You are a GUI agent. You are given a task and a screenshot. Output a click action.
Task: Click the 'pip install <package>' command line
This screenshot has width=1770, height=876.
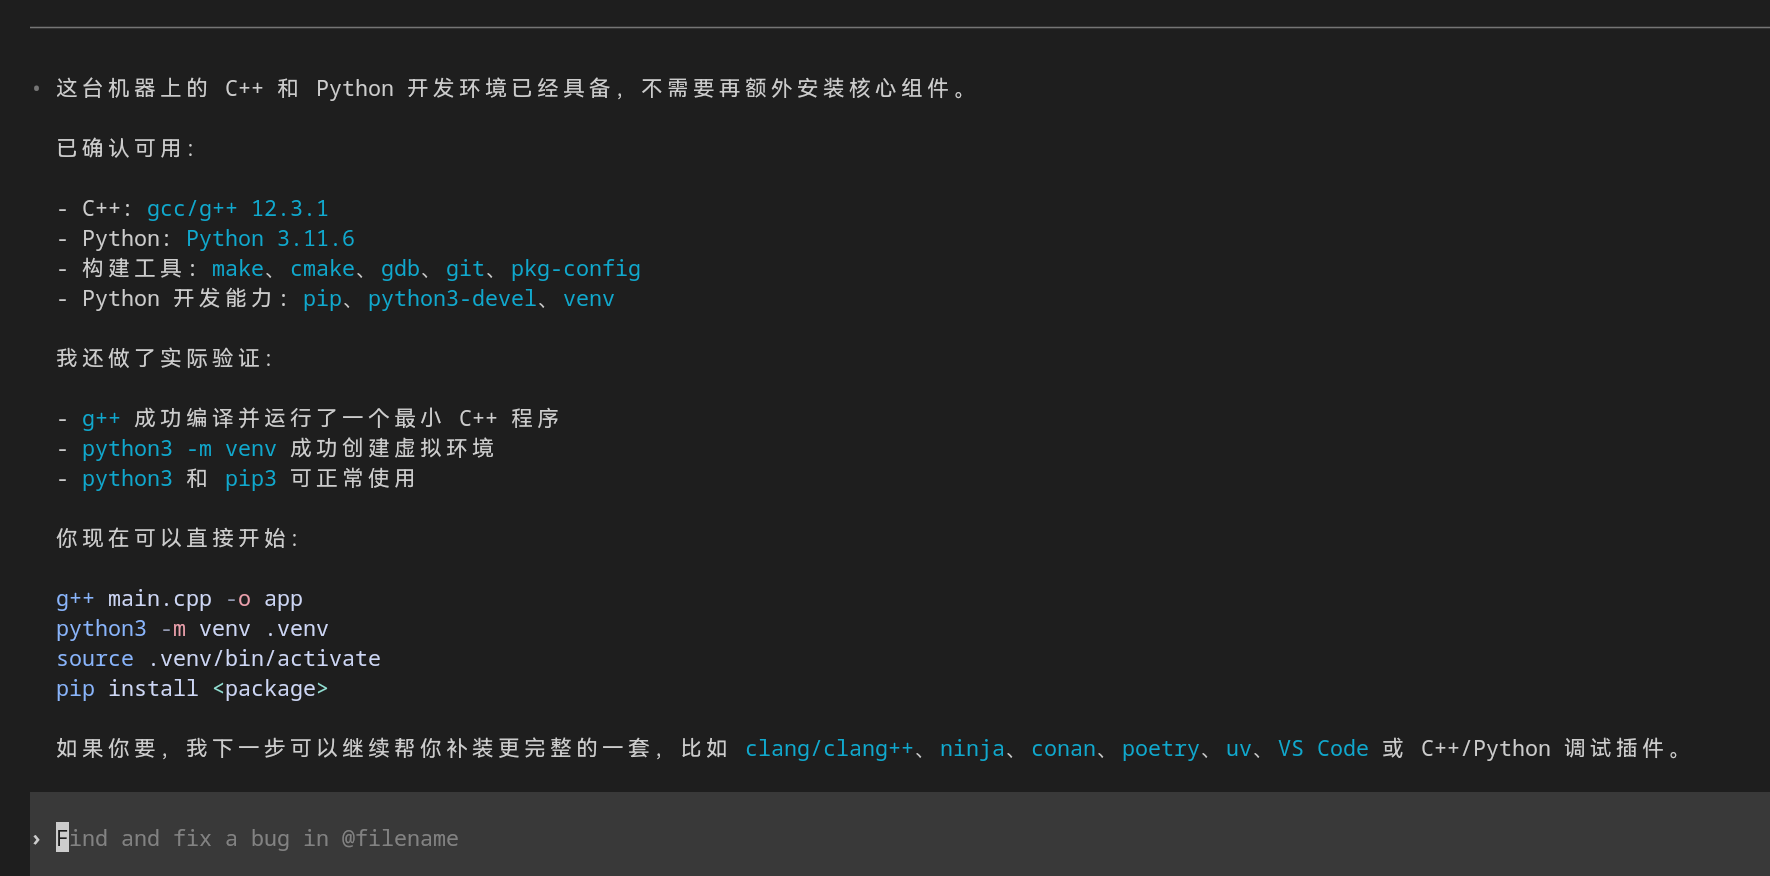(192, 688)
